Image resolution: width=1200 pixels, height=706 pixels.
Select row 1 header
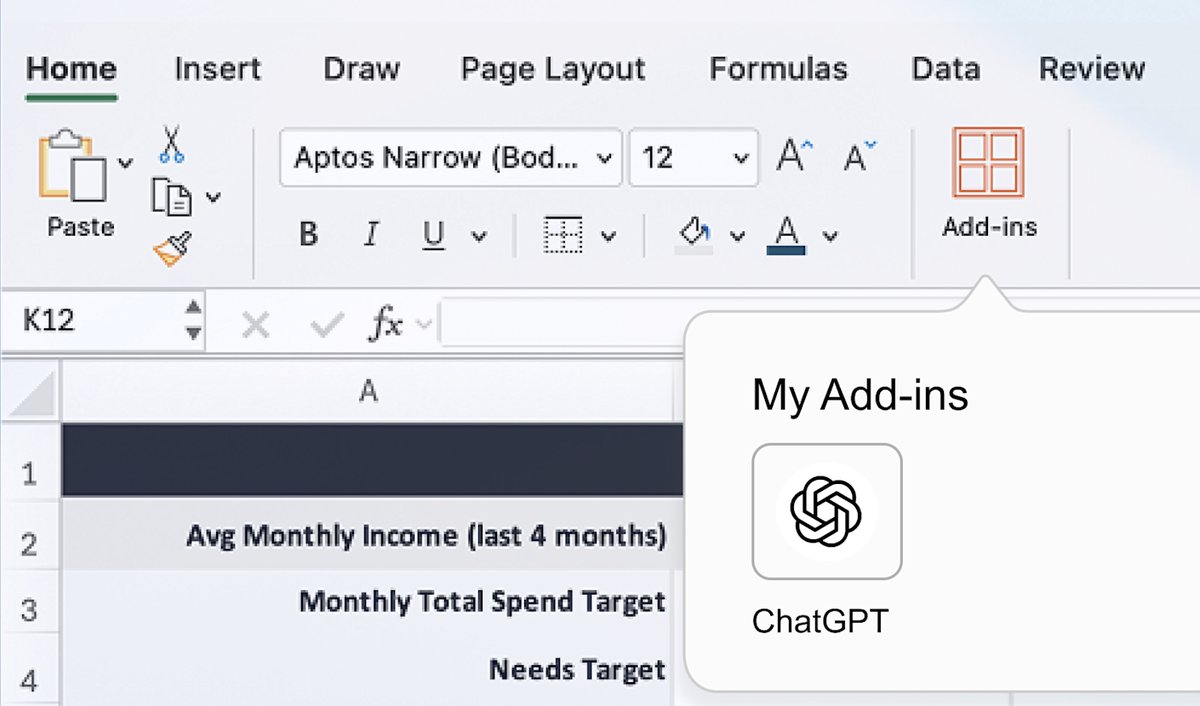pos(30,461)
